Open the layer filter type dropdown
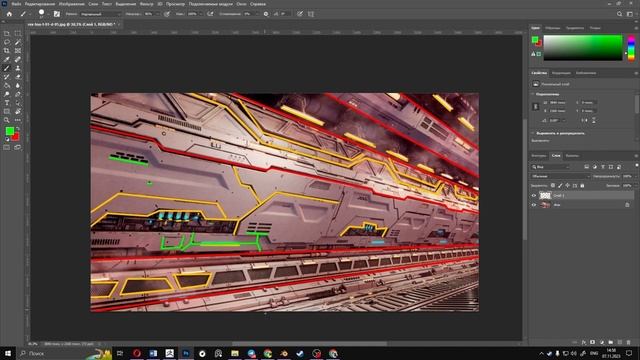Image resolution: width=640 pixels, height=360 pixels. pyautogui.click(x=550, y=167)
